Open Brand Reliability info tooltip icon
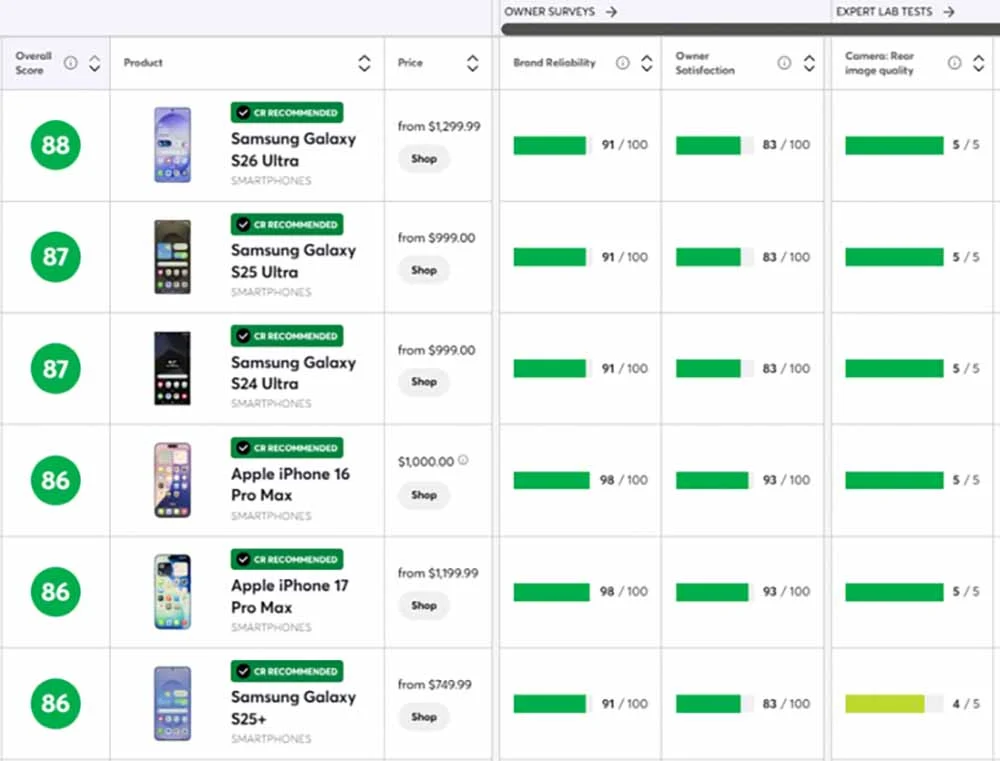This screenshot has width=1000, height=761. pos(623,63)
